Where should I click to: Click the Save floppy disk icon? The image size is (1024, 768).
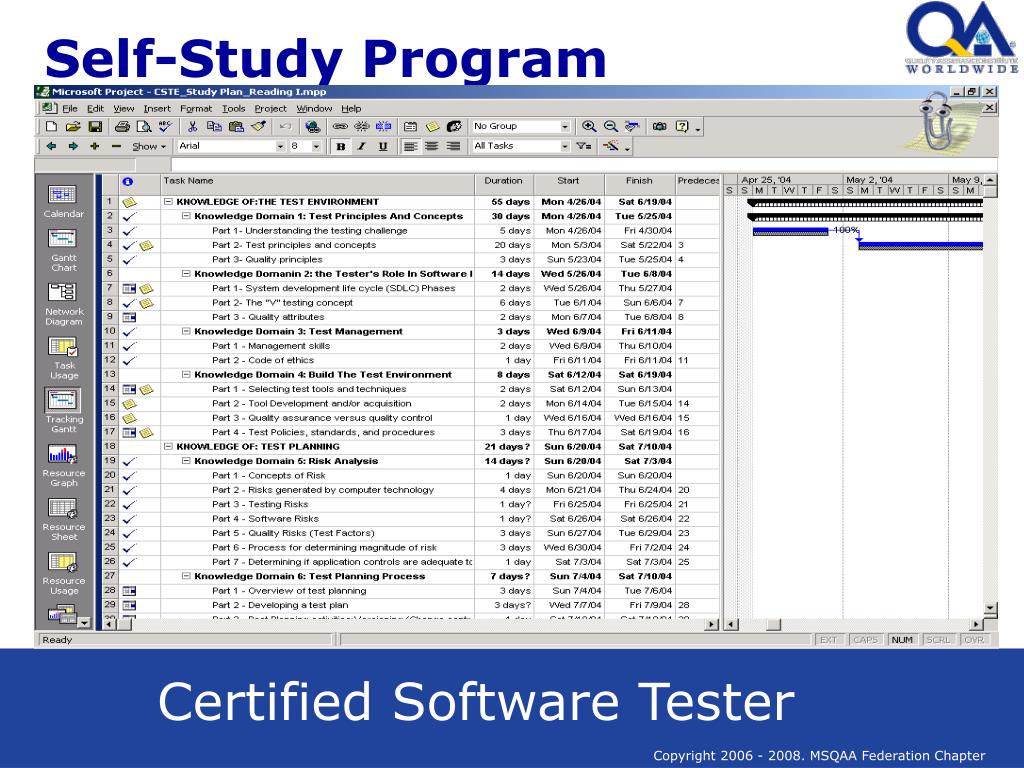pos(95,127)
